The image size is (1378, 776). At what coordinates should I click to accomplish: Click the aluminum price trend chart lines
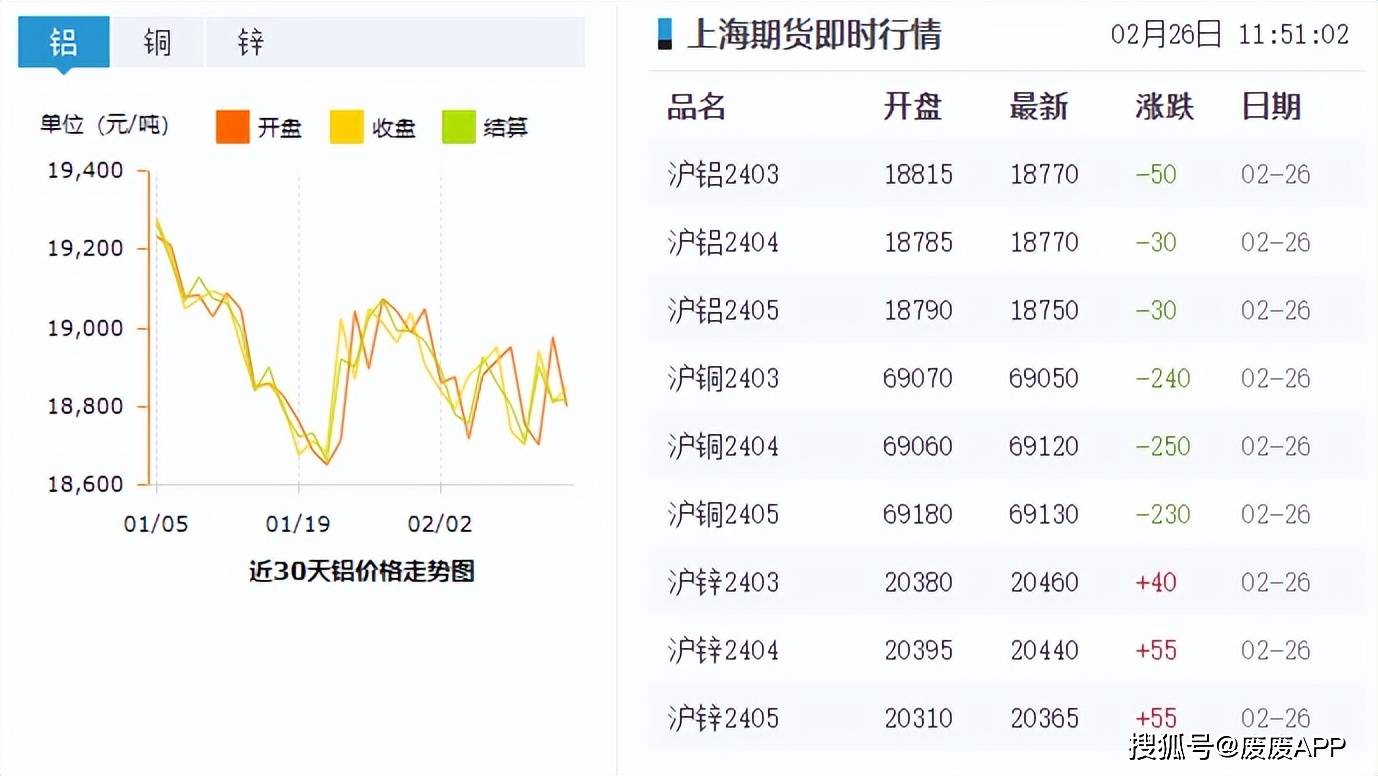point(361,340)
